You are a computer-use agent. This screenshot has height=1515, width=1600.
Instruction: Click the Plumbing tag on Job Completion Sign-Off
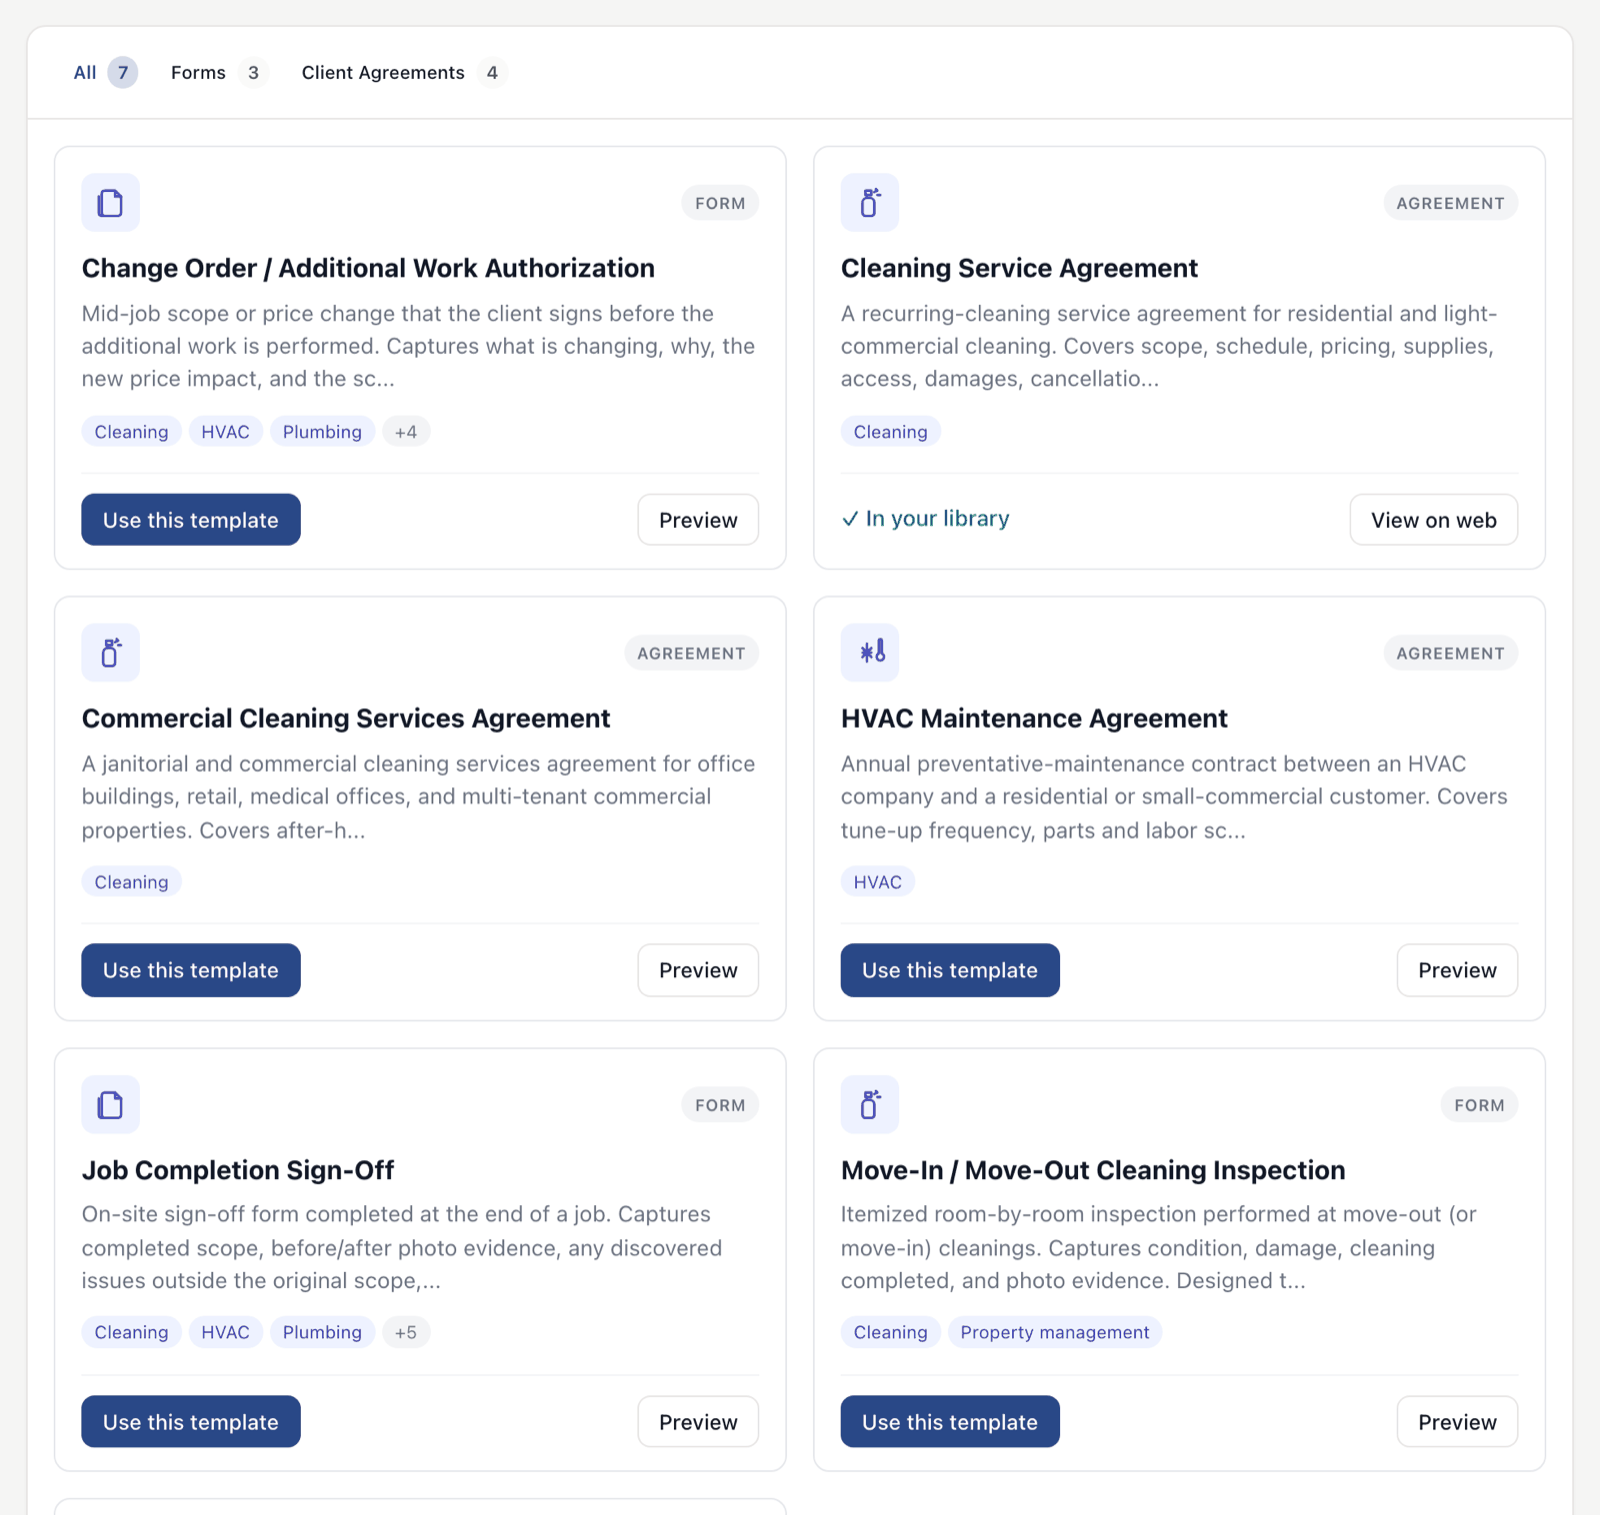(322, 1332)
